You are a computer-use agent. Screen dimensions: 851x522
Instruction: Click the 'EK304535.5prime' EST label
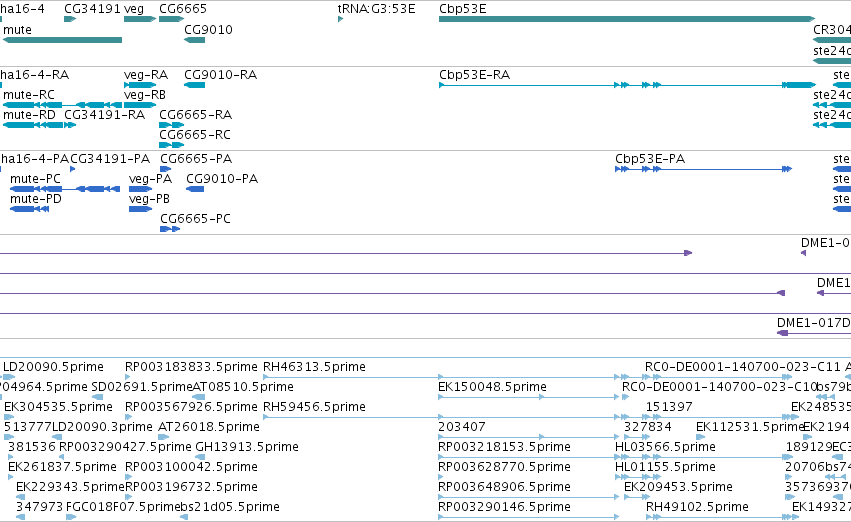(58, 407)
